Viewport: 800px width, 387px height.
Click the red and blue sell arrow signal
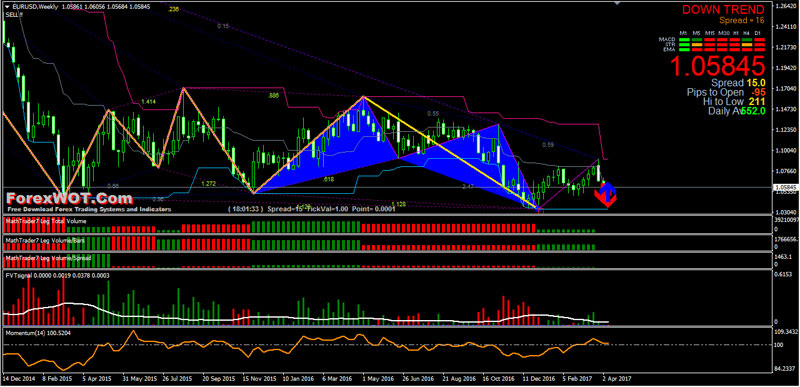607,194
